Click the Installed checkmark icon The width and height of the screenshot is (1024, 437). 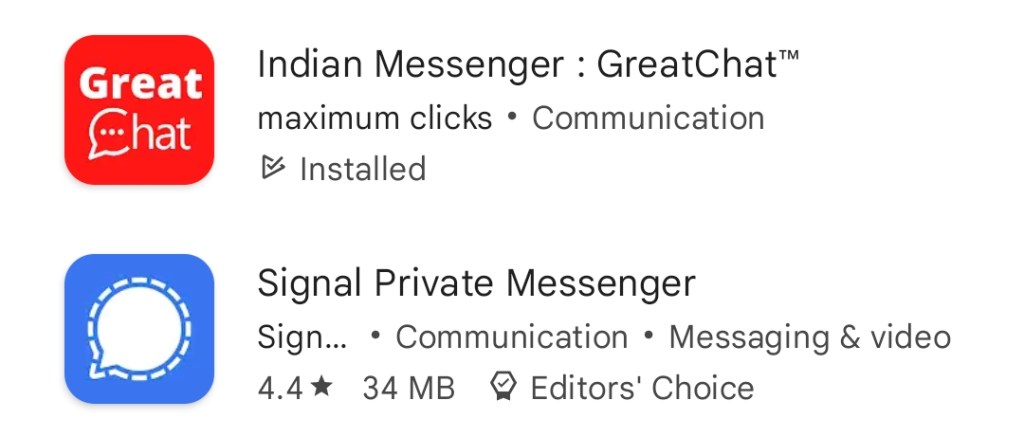click(x=272, y=168)
